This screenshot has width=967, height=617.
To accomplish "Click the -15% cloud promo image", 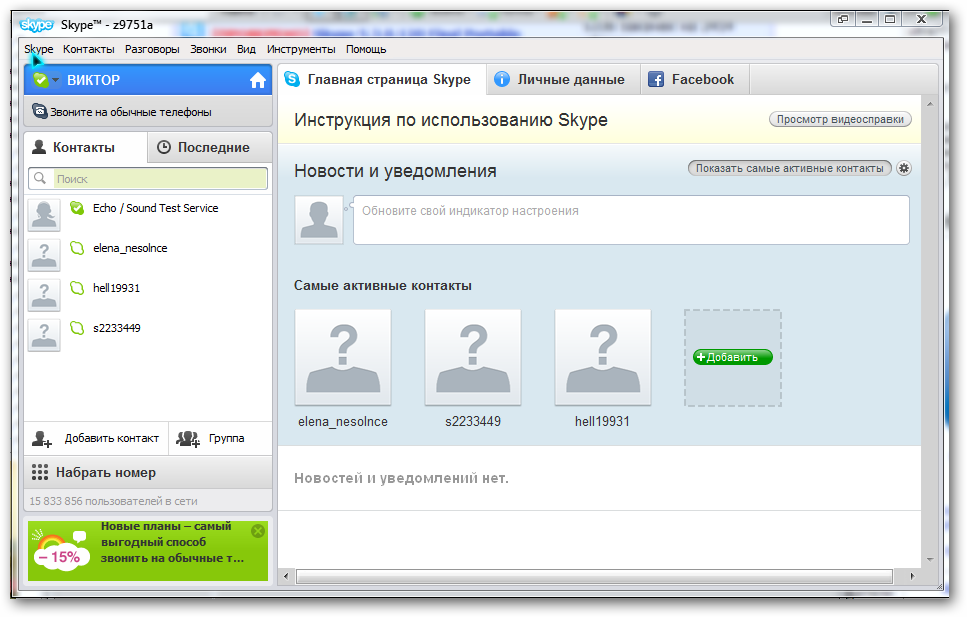I will pyautogui.click(x=60, y=550).
